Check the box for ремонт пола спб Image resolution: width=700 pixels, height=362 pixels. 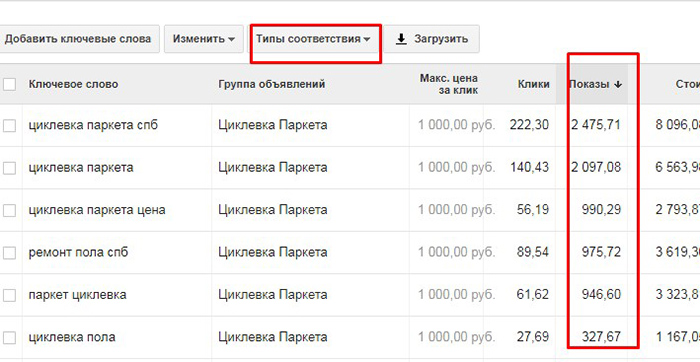point(9,253)
